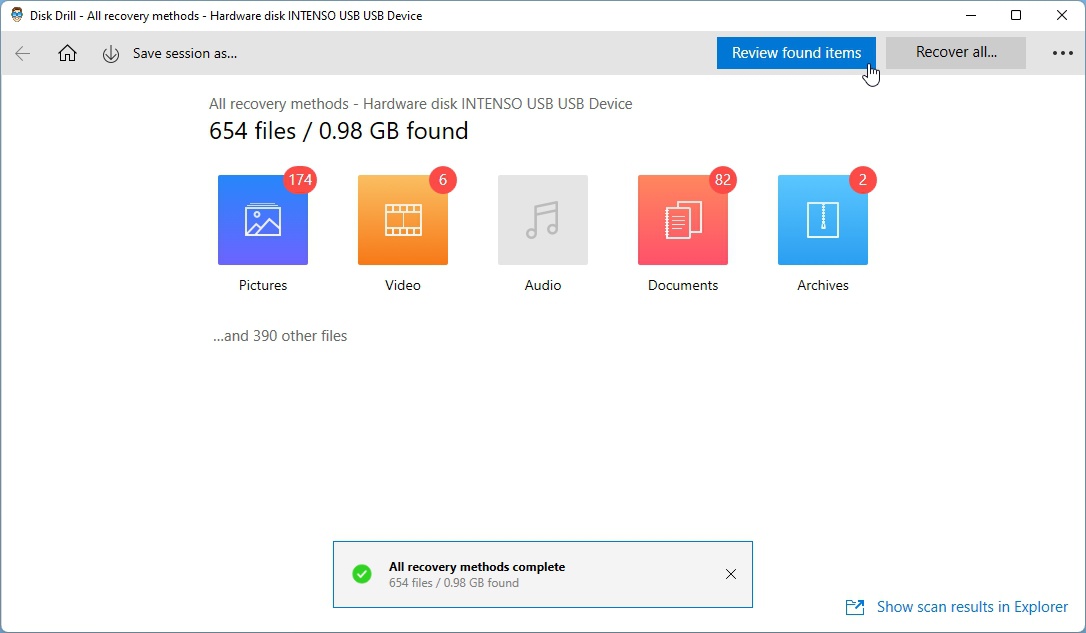
Task: Select the Audio category tile
Action: pos(543,220)
